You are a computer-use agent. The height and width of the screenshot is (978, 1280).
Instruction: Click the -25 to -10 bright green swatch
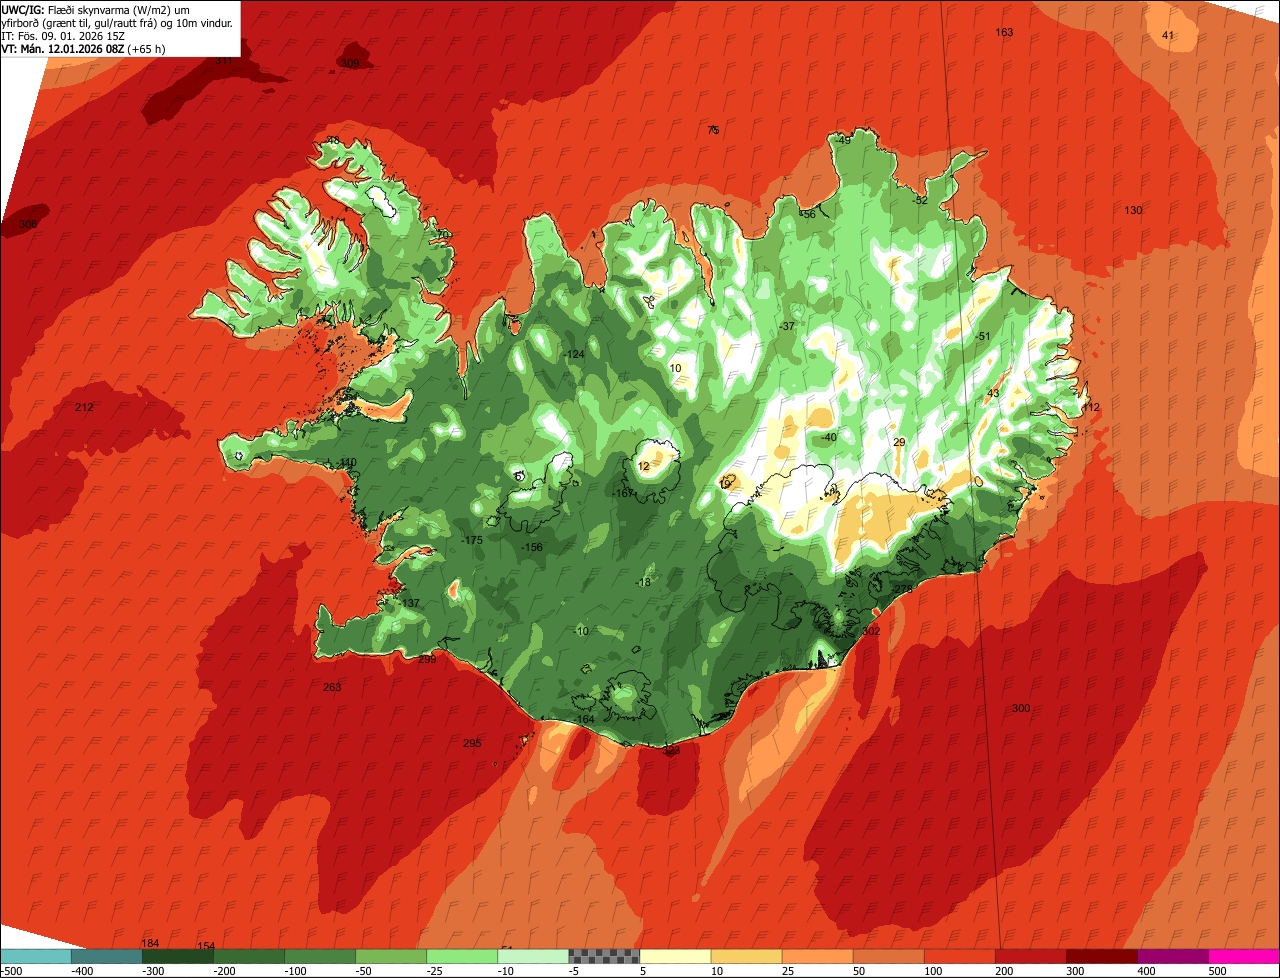(461, 955)
